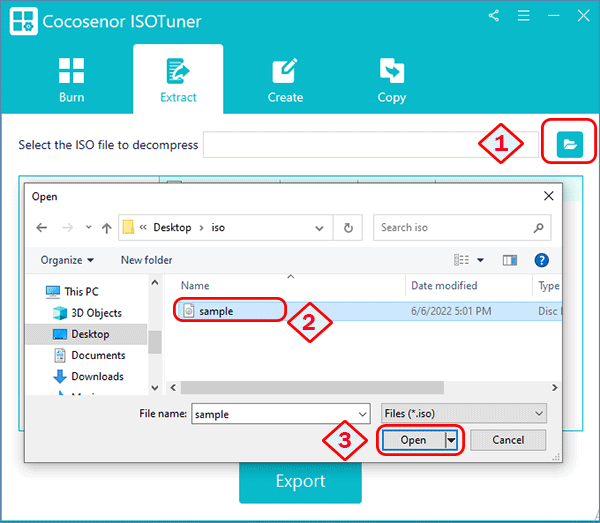Open Help with the question mark icon
This screenshot has width=600, height=523.
pos(541,260)
